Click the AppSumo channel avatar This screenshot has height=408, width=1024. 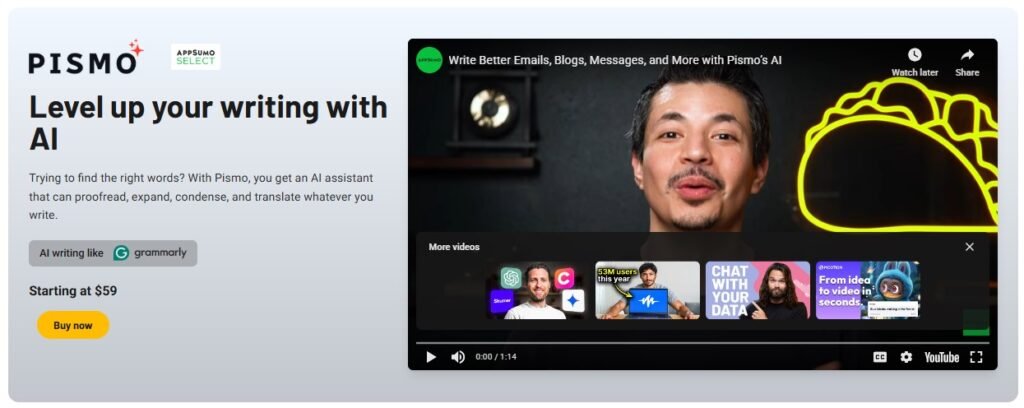(x=429, y=60)
